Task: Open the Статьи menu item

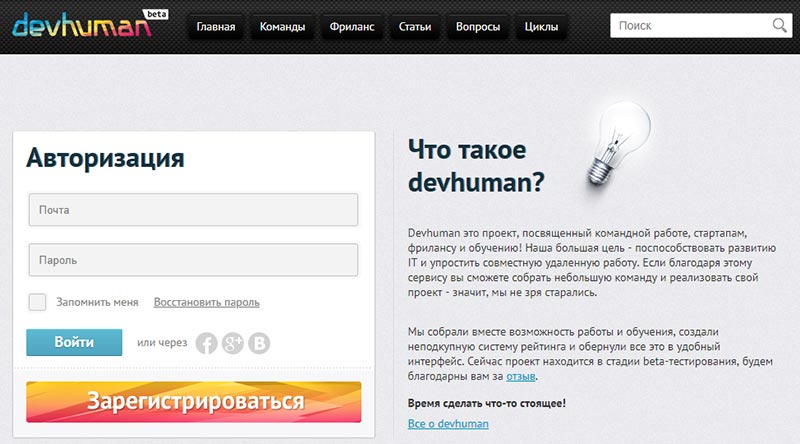Action: point(415,27)
